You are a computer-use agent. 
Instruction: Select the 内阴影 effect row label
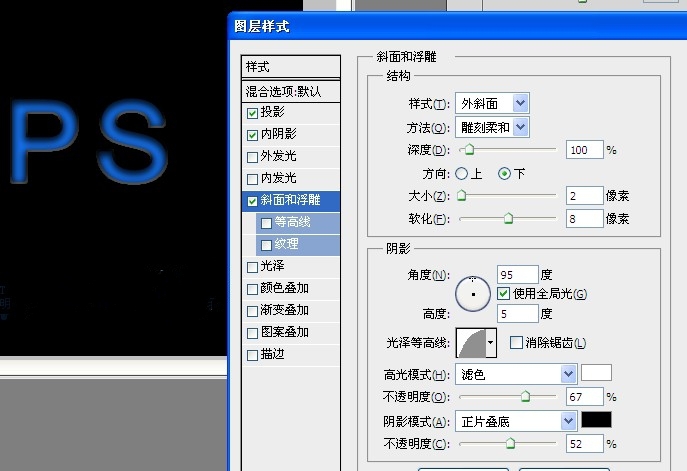coord(279,134)
